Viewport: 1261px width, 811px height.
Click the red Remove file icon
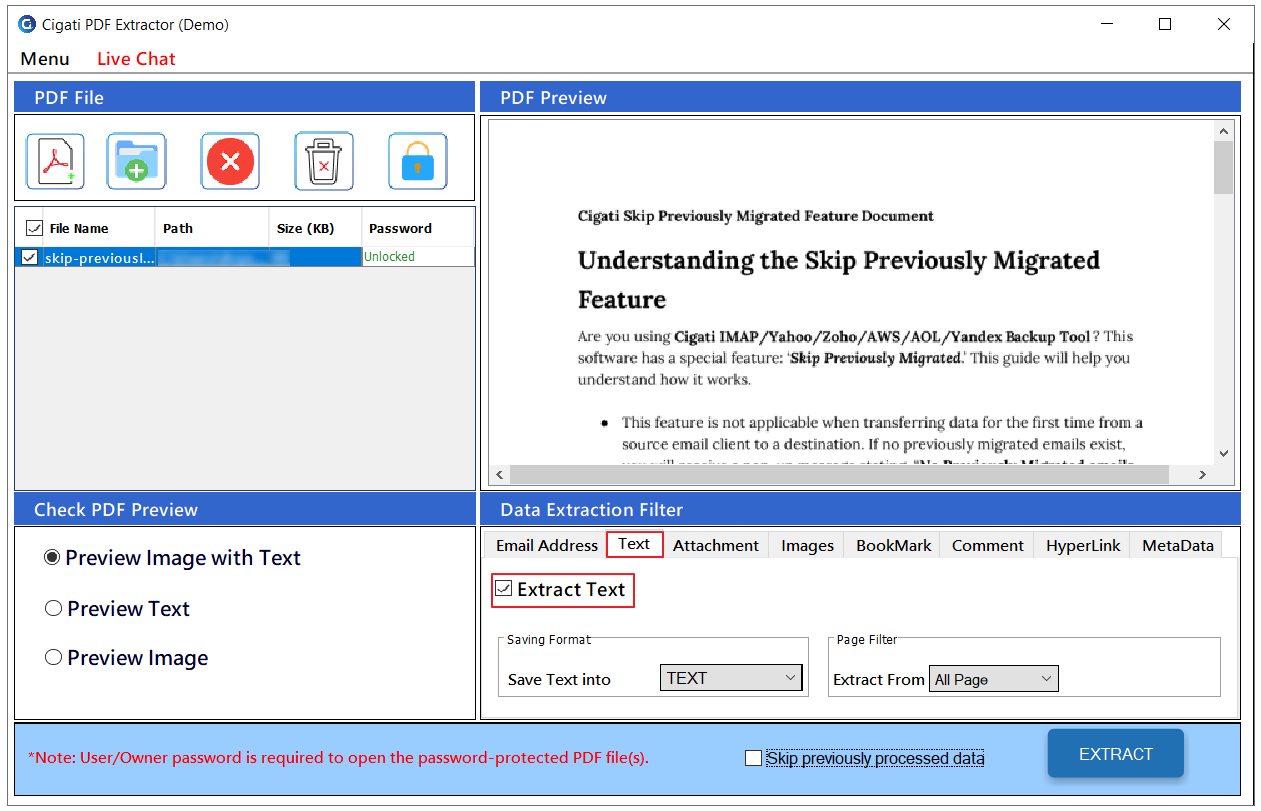230,161
